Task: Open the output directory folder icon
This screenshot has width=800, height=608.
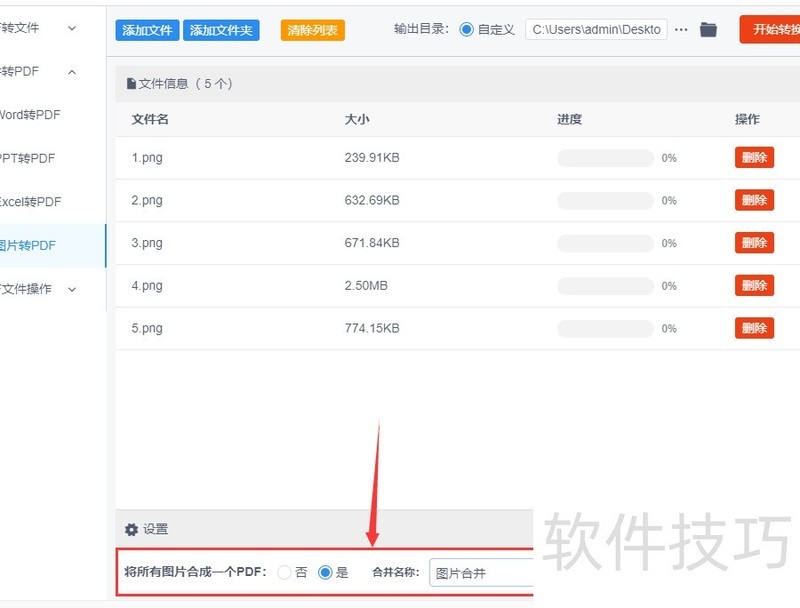Action: tap(708, 30)
